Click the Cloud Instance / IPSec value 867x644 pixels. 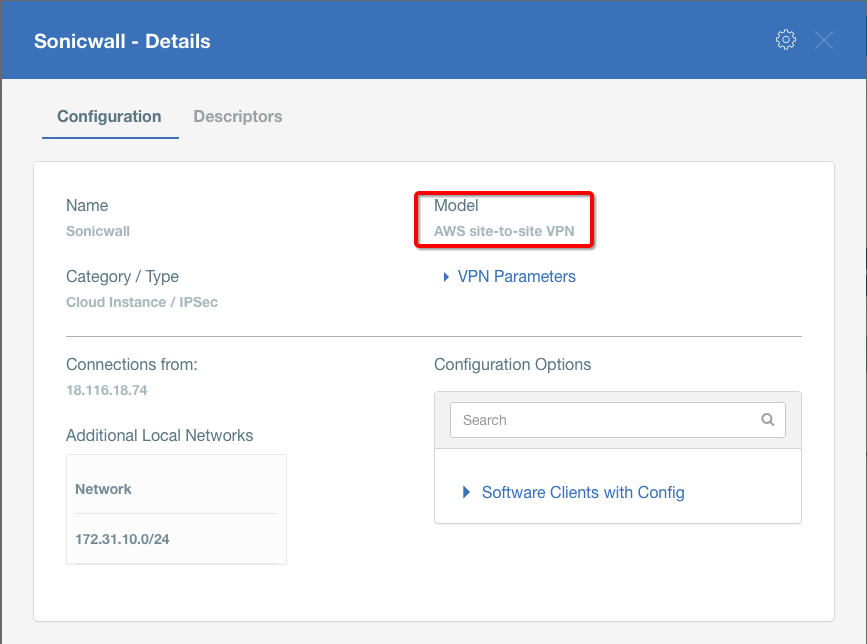142,302
